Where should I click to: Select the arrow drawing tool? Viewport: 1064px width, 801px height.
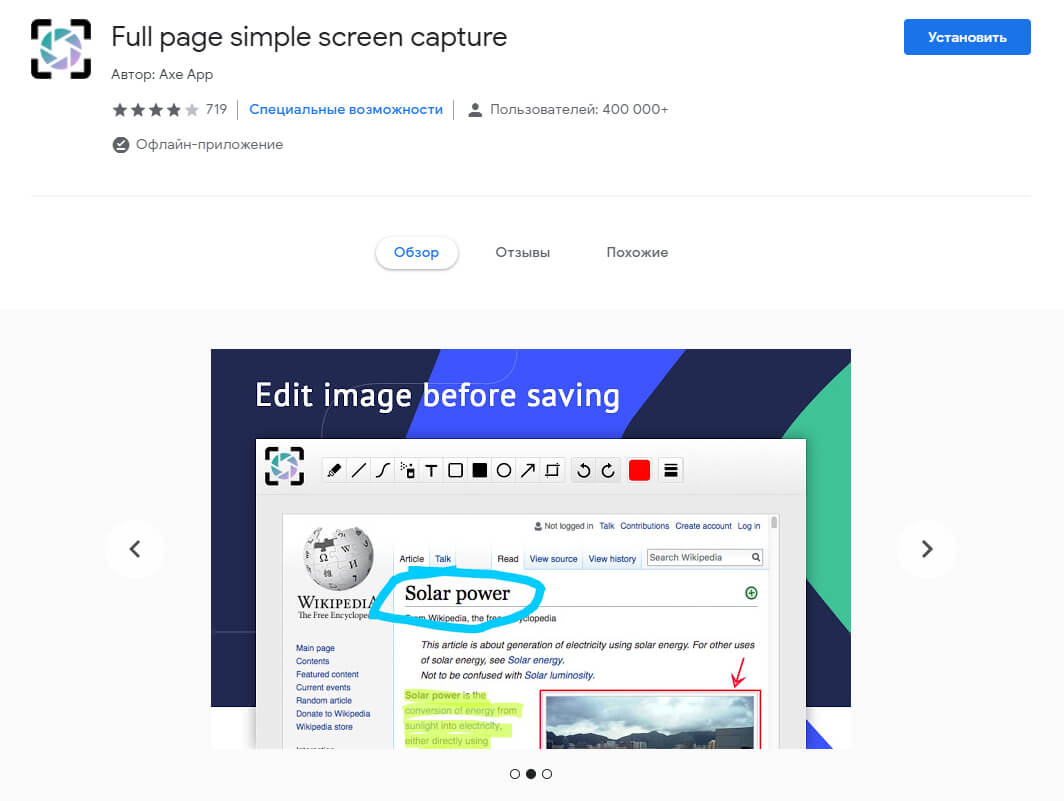pyautogui.click(x=528, y=470)
